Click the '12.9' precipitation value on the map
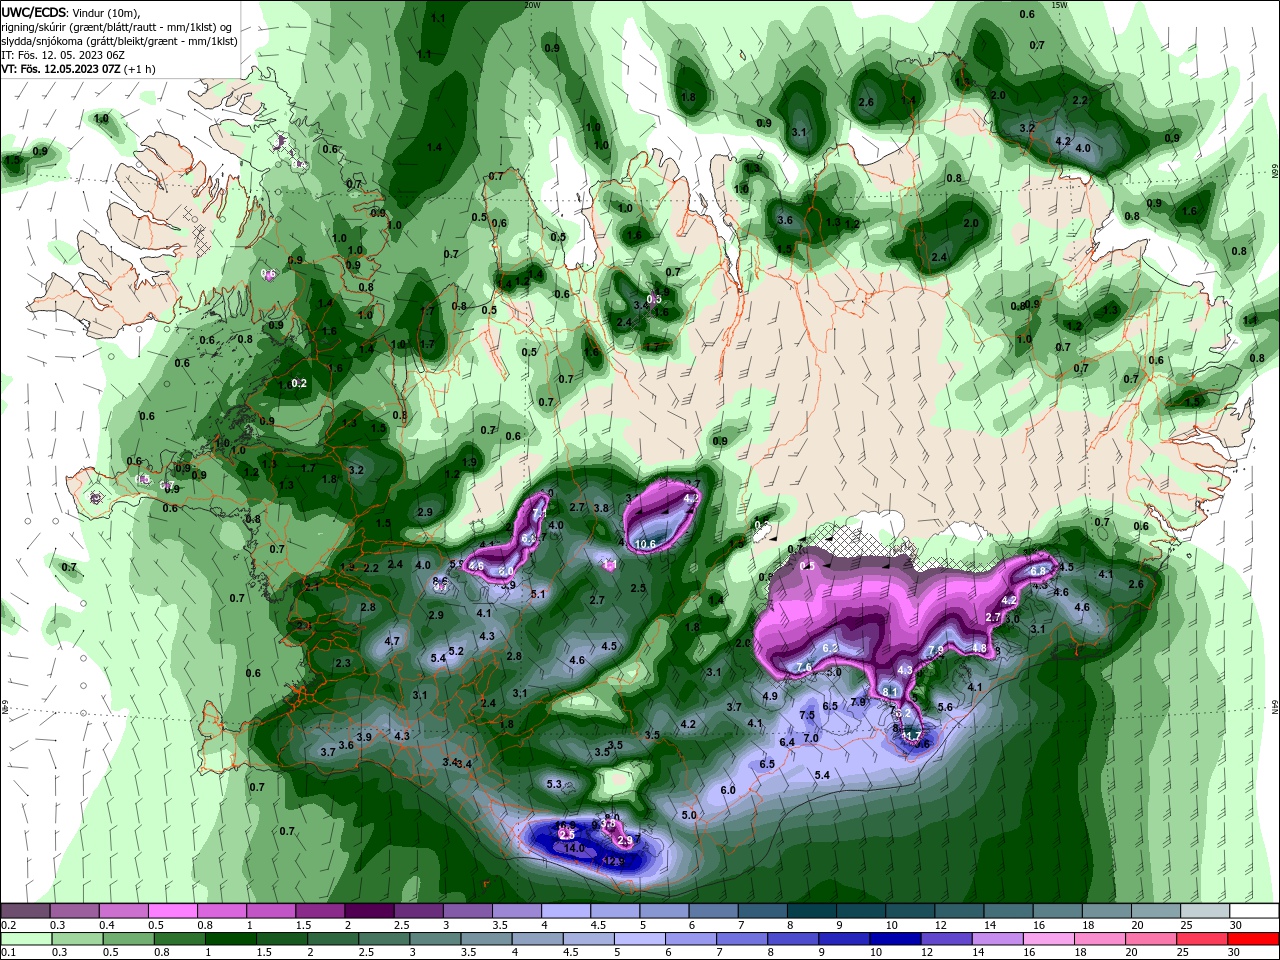Screen dimensions: 1280x960 point(614,861)
